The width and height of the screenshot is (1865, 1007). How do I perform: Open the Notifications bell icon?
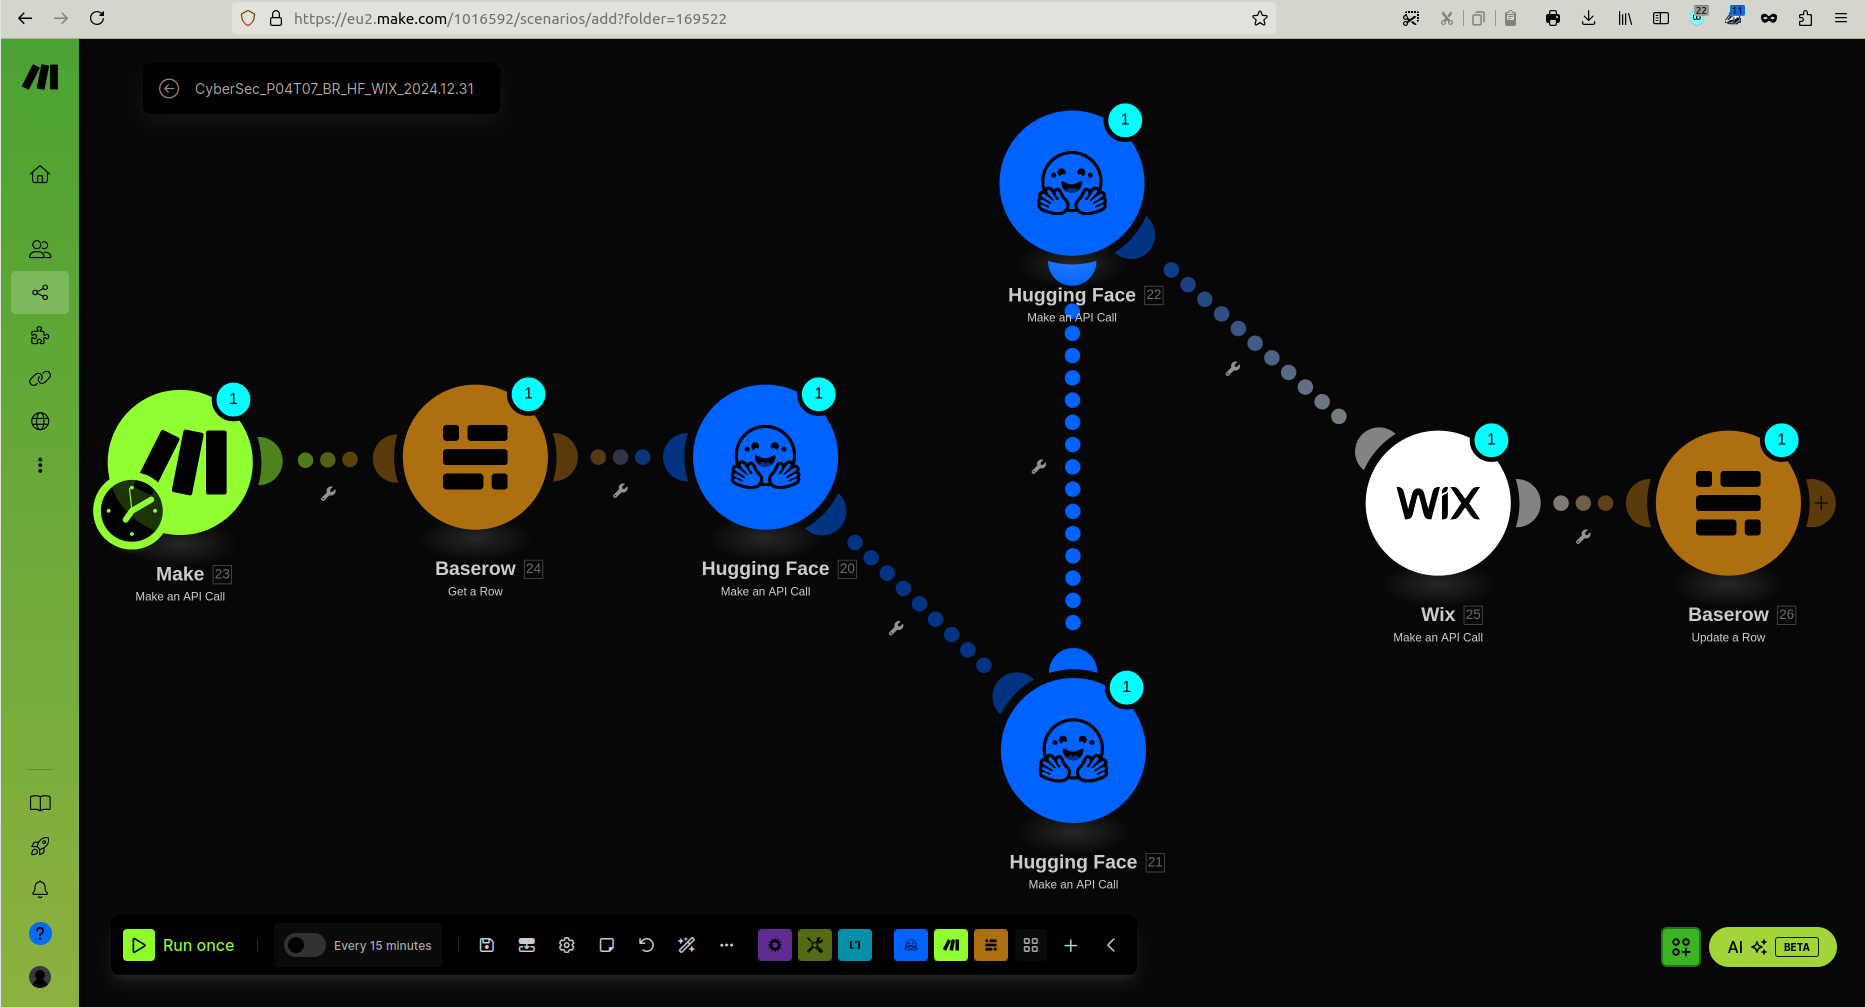tap(40, 889)
